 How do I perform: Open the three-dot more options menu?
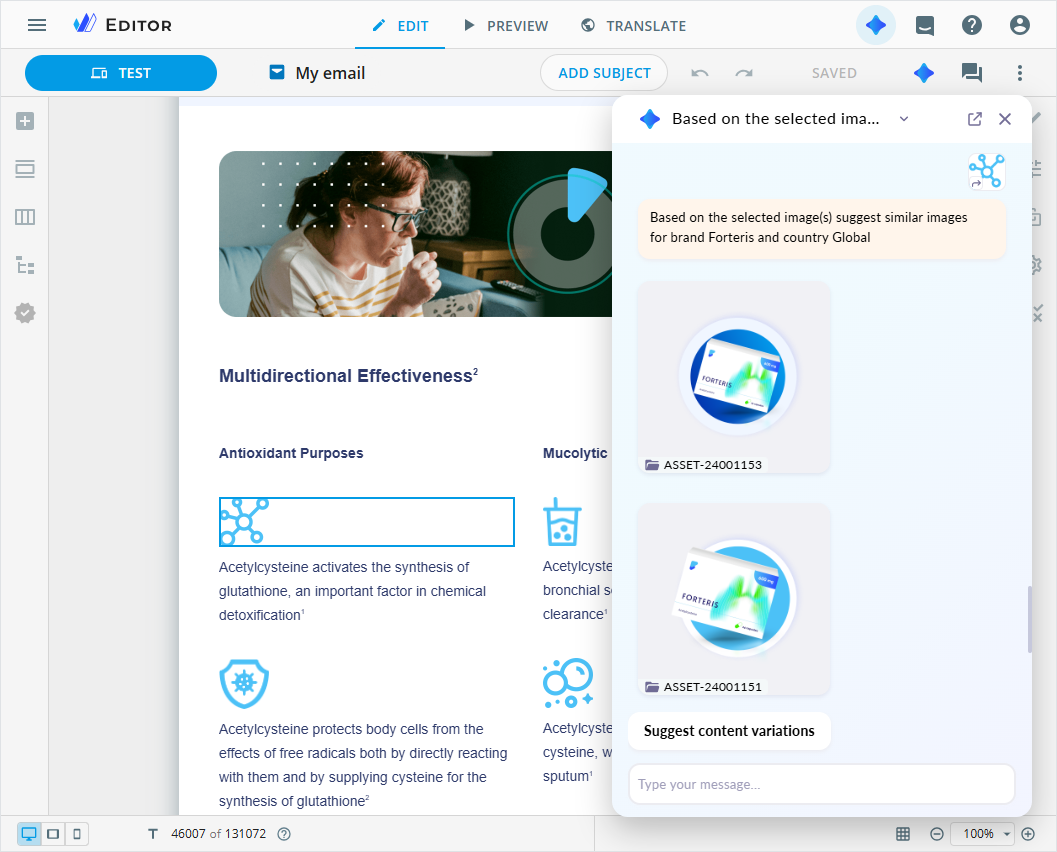[x=1019, y=73]
